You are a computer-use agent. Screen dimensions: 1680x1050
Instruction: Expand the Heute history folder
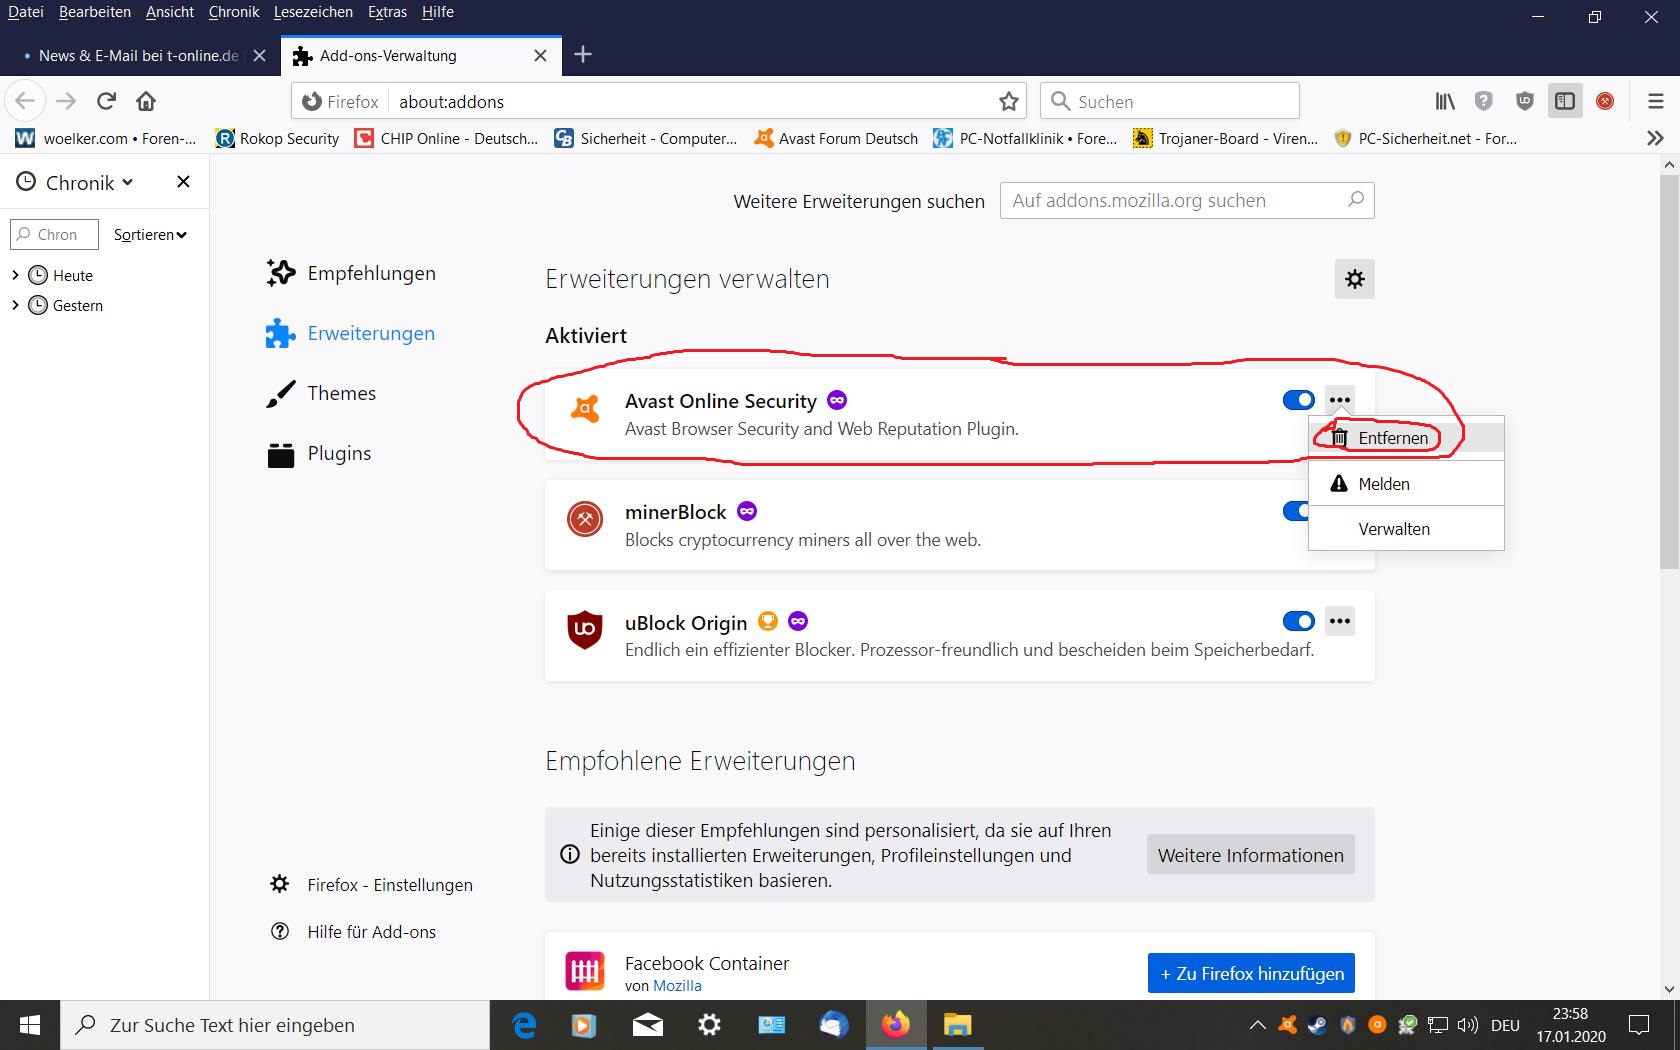coord(15,275)
